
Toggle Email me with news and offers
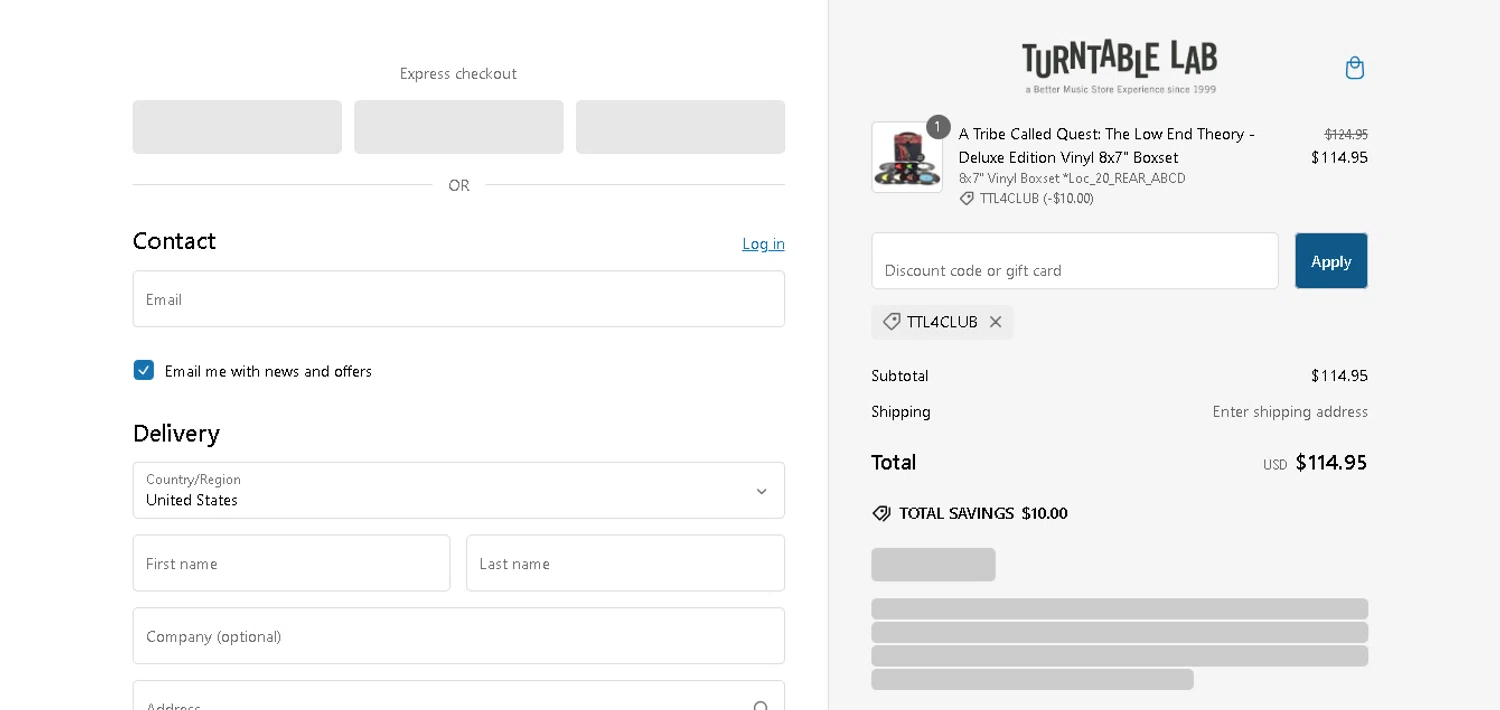tap(144, 371)
